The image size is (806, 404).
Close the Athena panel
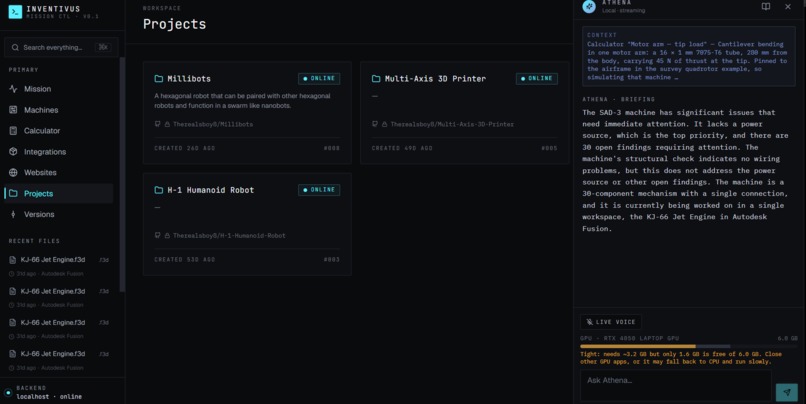click(x=788, y=7)
